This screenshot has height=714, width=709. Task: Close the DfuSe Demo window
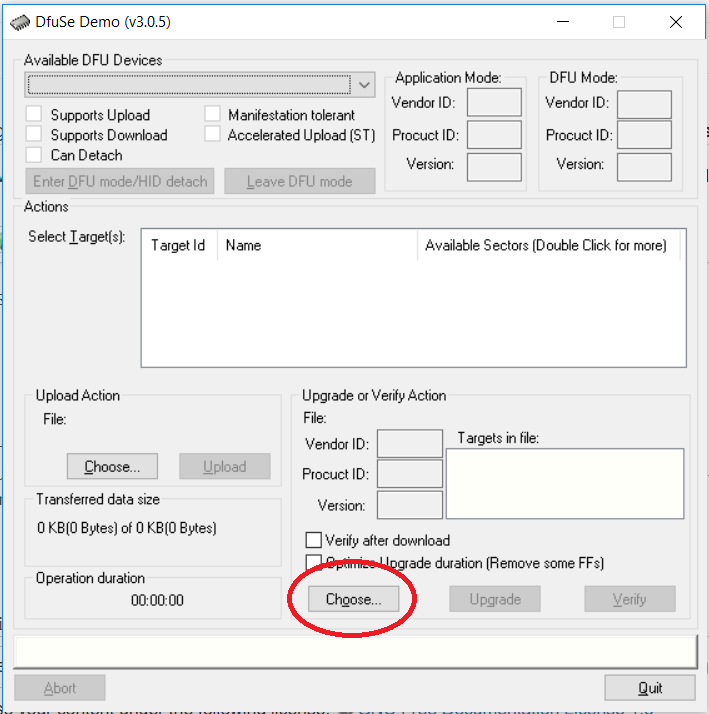(x=676, y=21)
